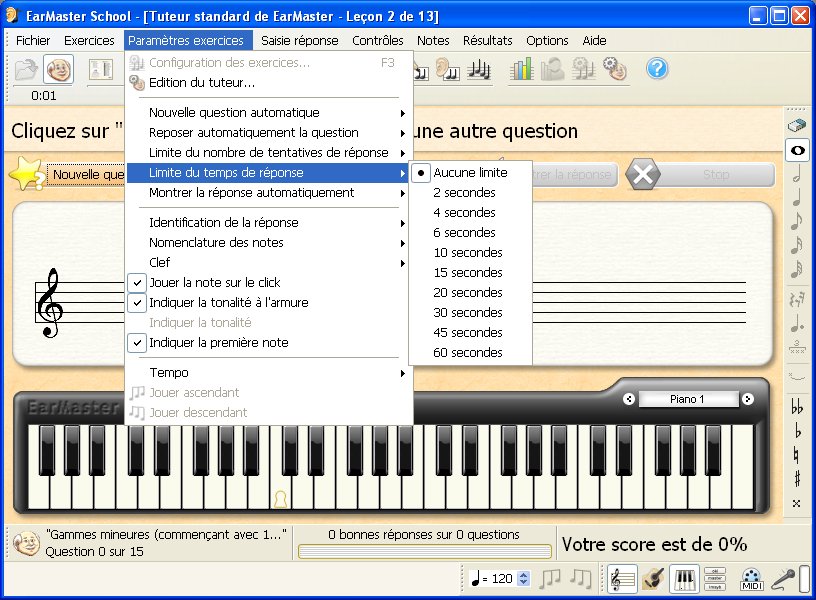Click the tutor face icon in toolbar

coord(59,69)
